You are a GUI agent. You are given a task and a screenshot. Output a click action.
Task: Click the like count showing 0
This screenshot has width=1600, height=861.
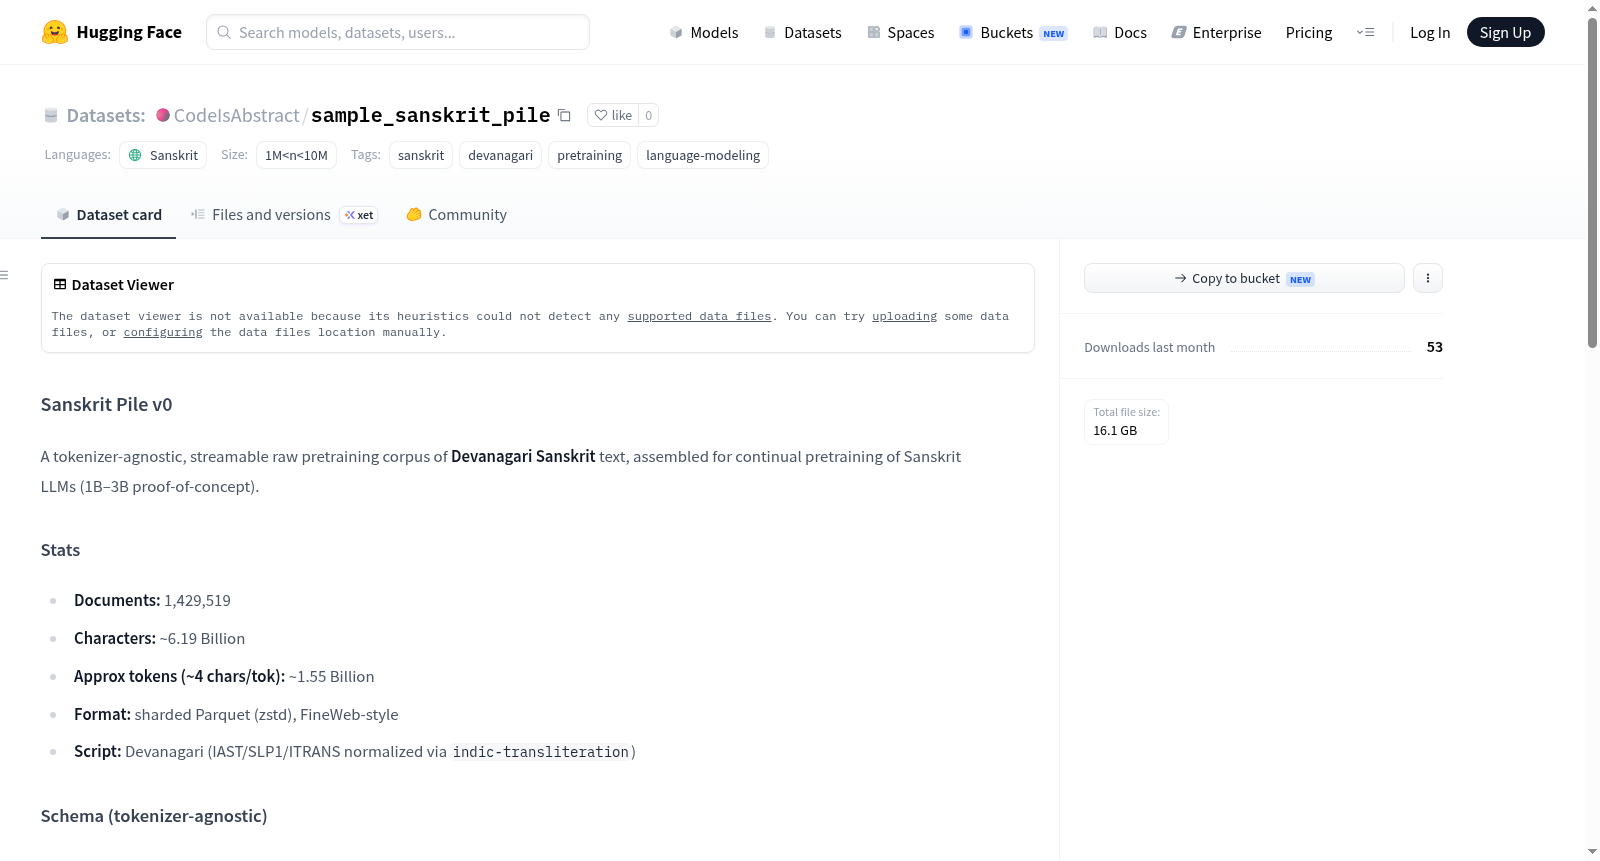(x=649, y=115)
